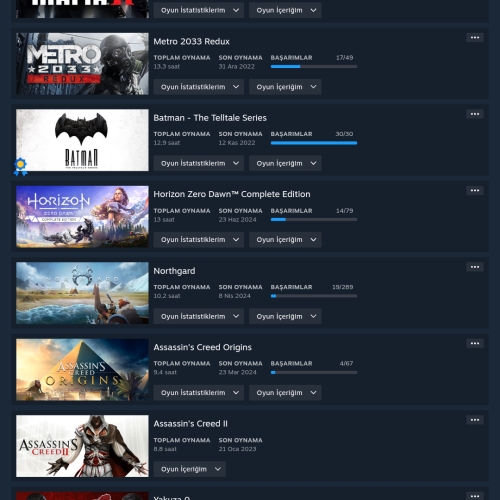Expand Oyun İstatistiklerim for Metro 2033 Redux

tap(199, 87)
